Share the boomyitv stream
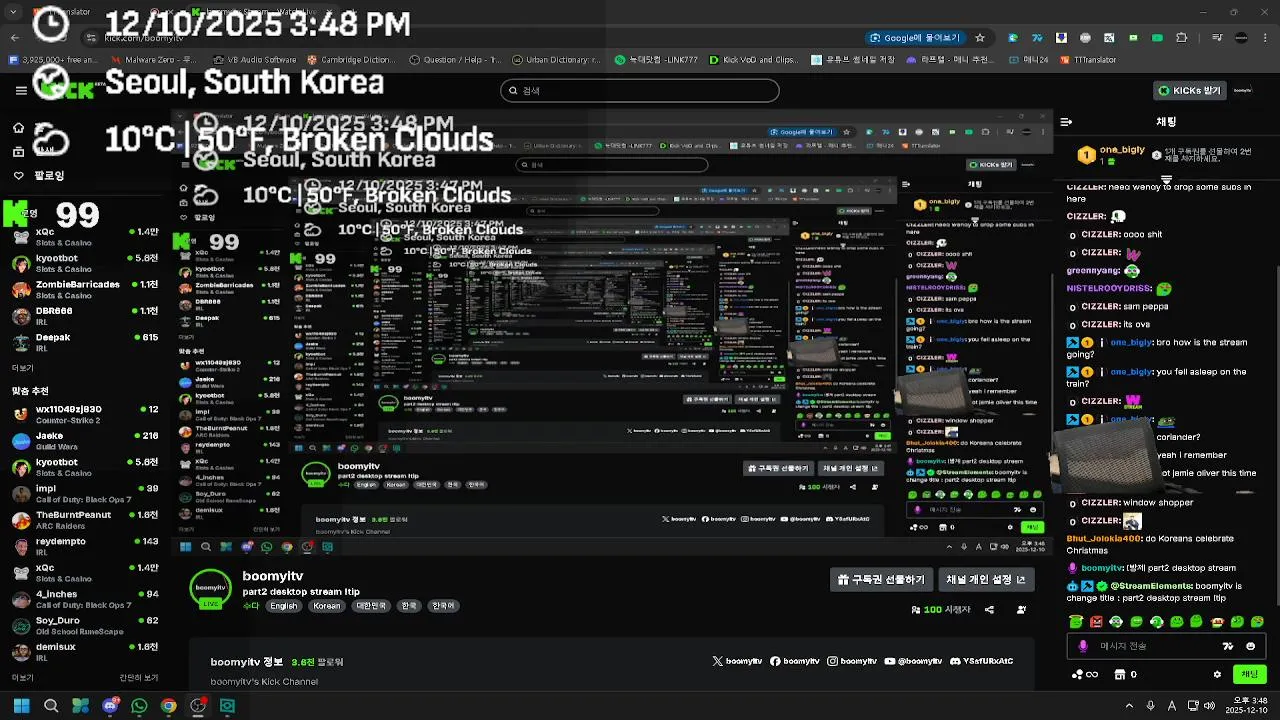Screen dimensions: 1280x720 [x=989, y=609]
